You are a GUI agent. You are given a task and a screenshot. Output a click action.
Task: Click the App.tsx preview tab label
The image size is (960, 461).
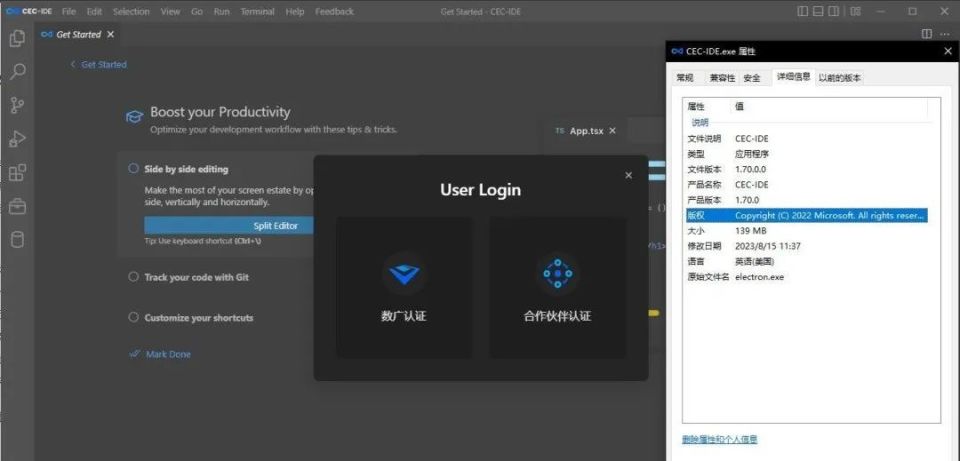click(587, 131)
